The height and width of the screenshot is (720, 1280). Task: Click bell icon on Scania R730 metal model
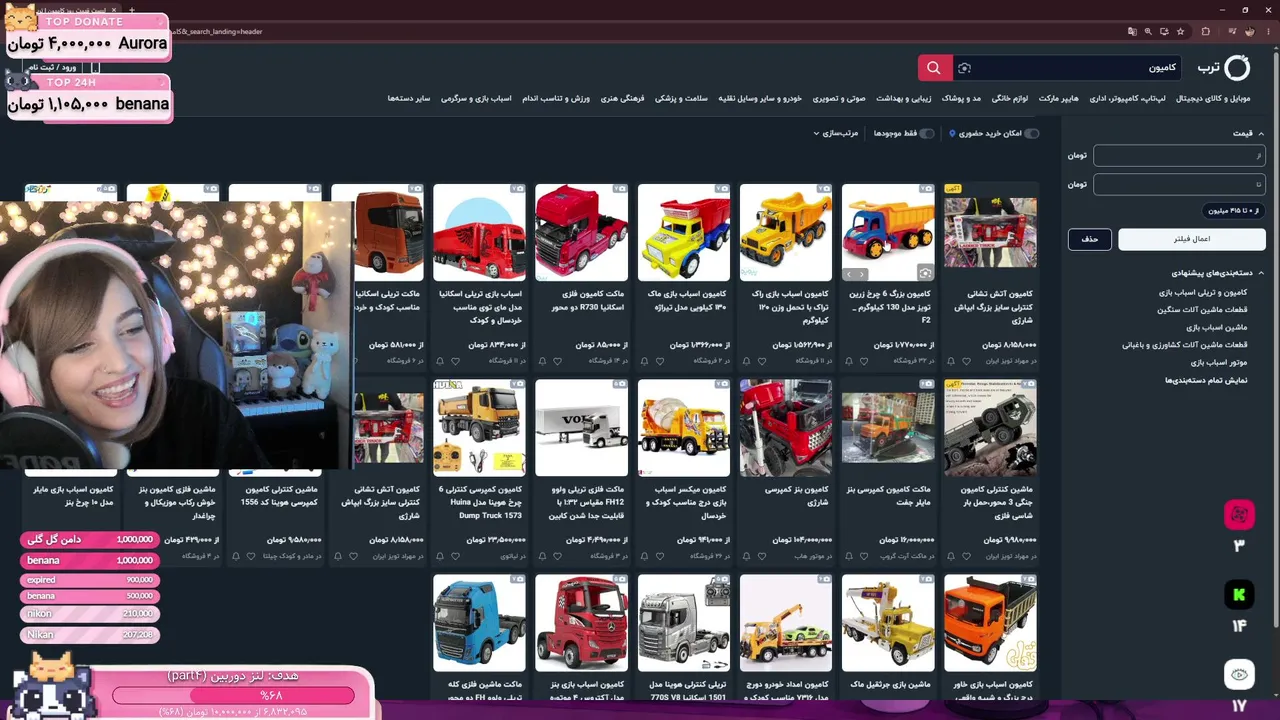(x=541, y=361)
